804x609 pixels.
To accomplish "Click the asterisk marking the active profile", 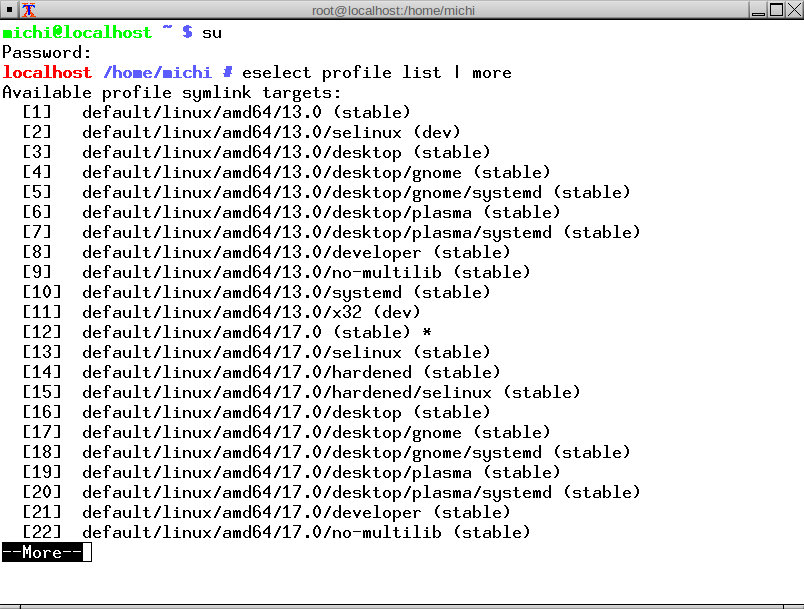I will [427, 333].
